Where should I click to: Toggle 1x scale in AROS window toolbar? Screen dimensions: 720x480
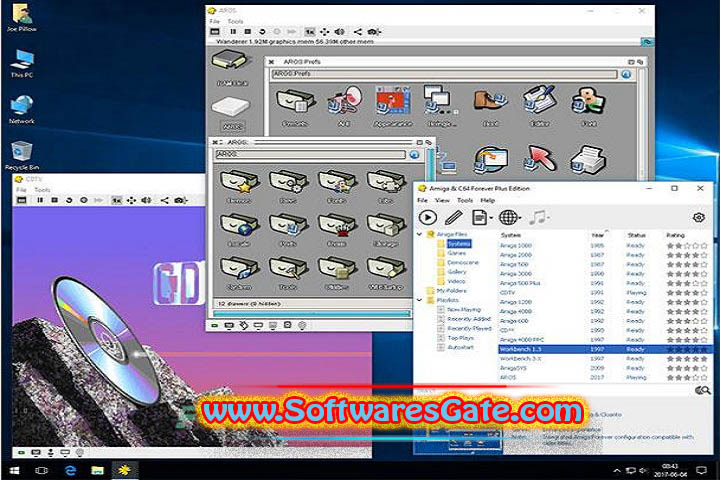310,32
